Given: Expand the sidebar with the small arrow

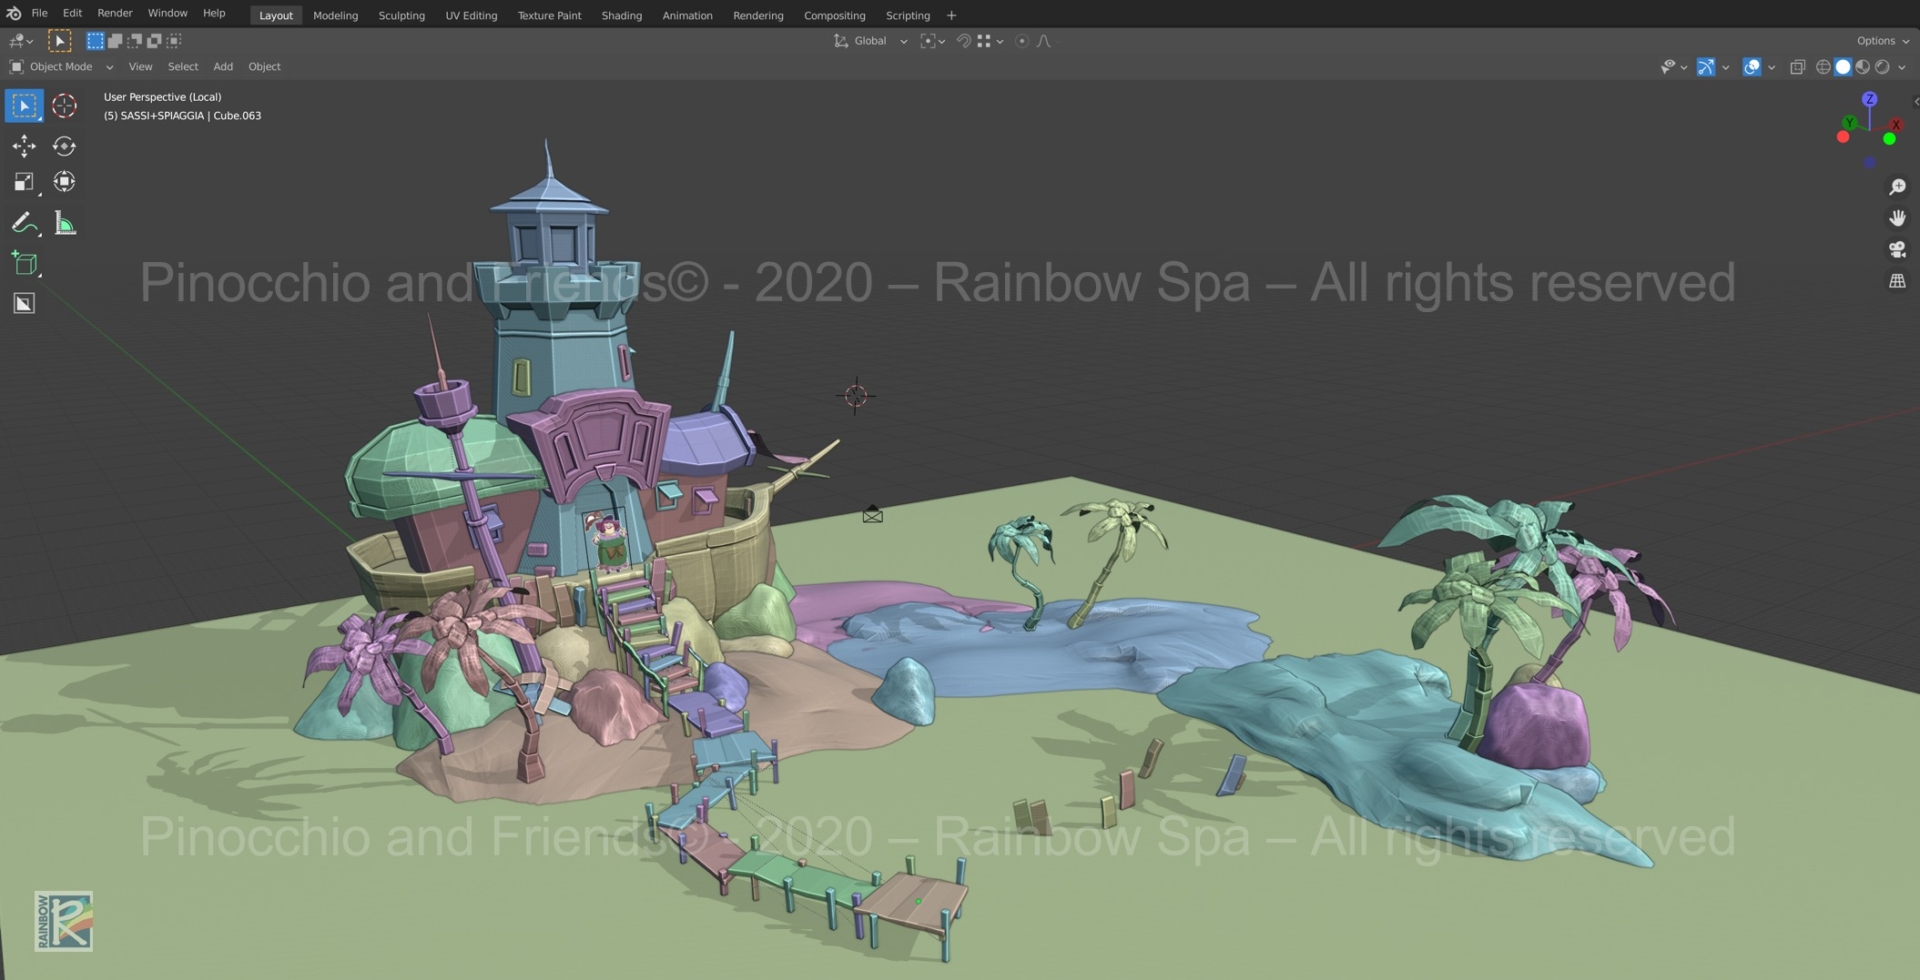Looking at the screenshot, I should (x=1915, y=102).
